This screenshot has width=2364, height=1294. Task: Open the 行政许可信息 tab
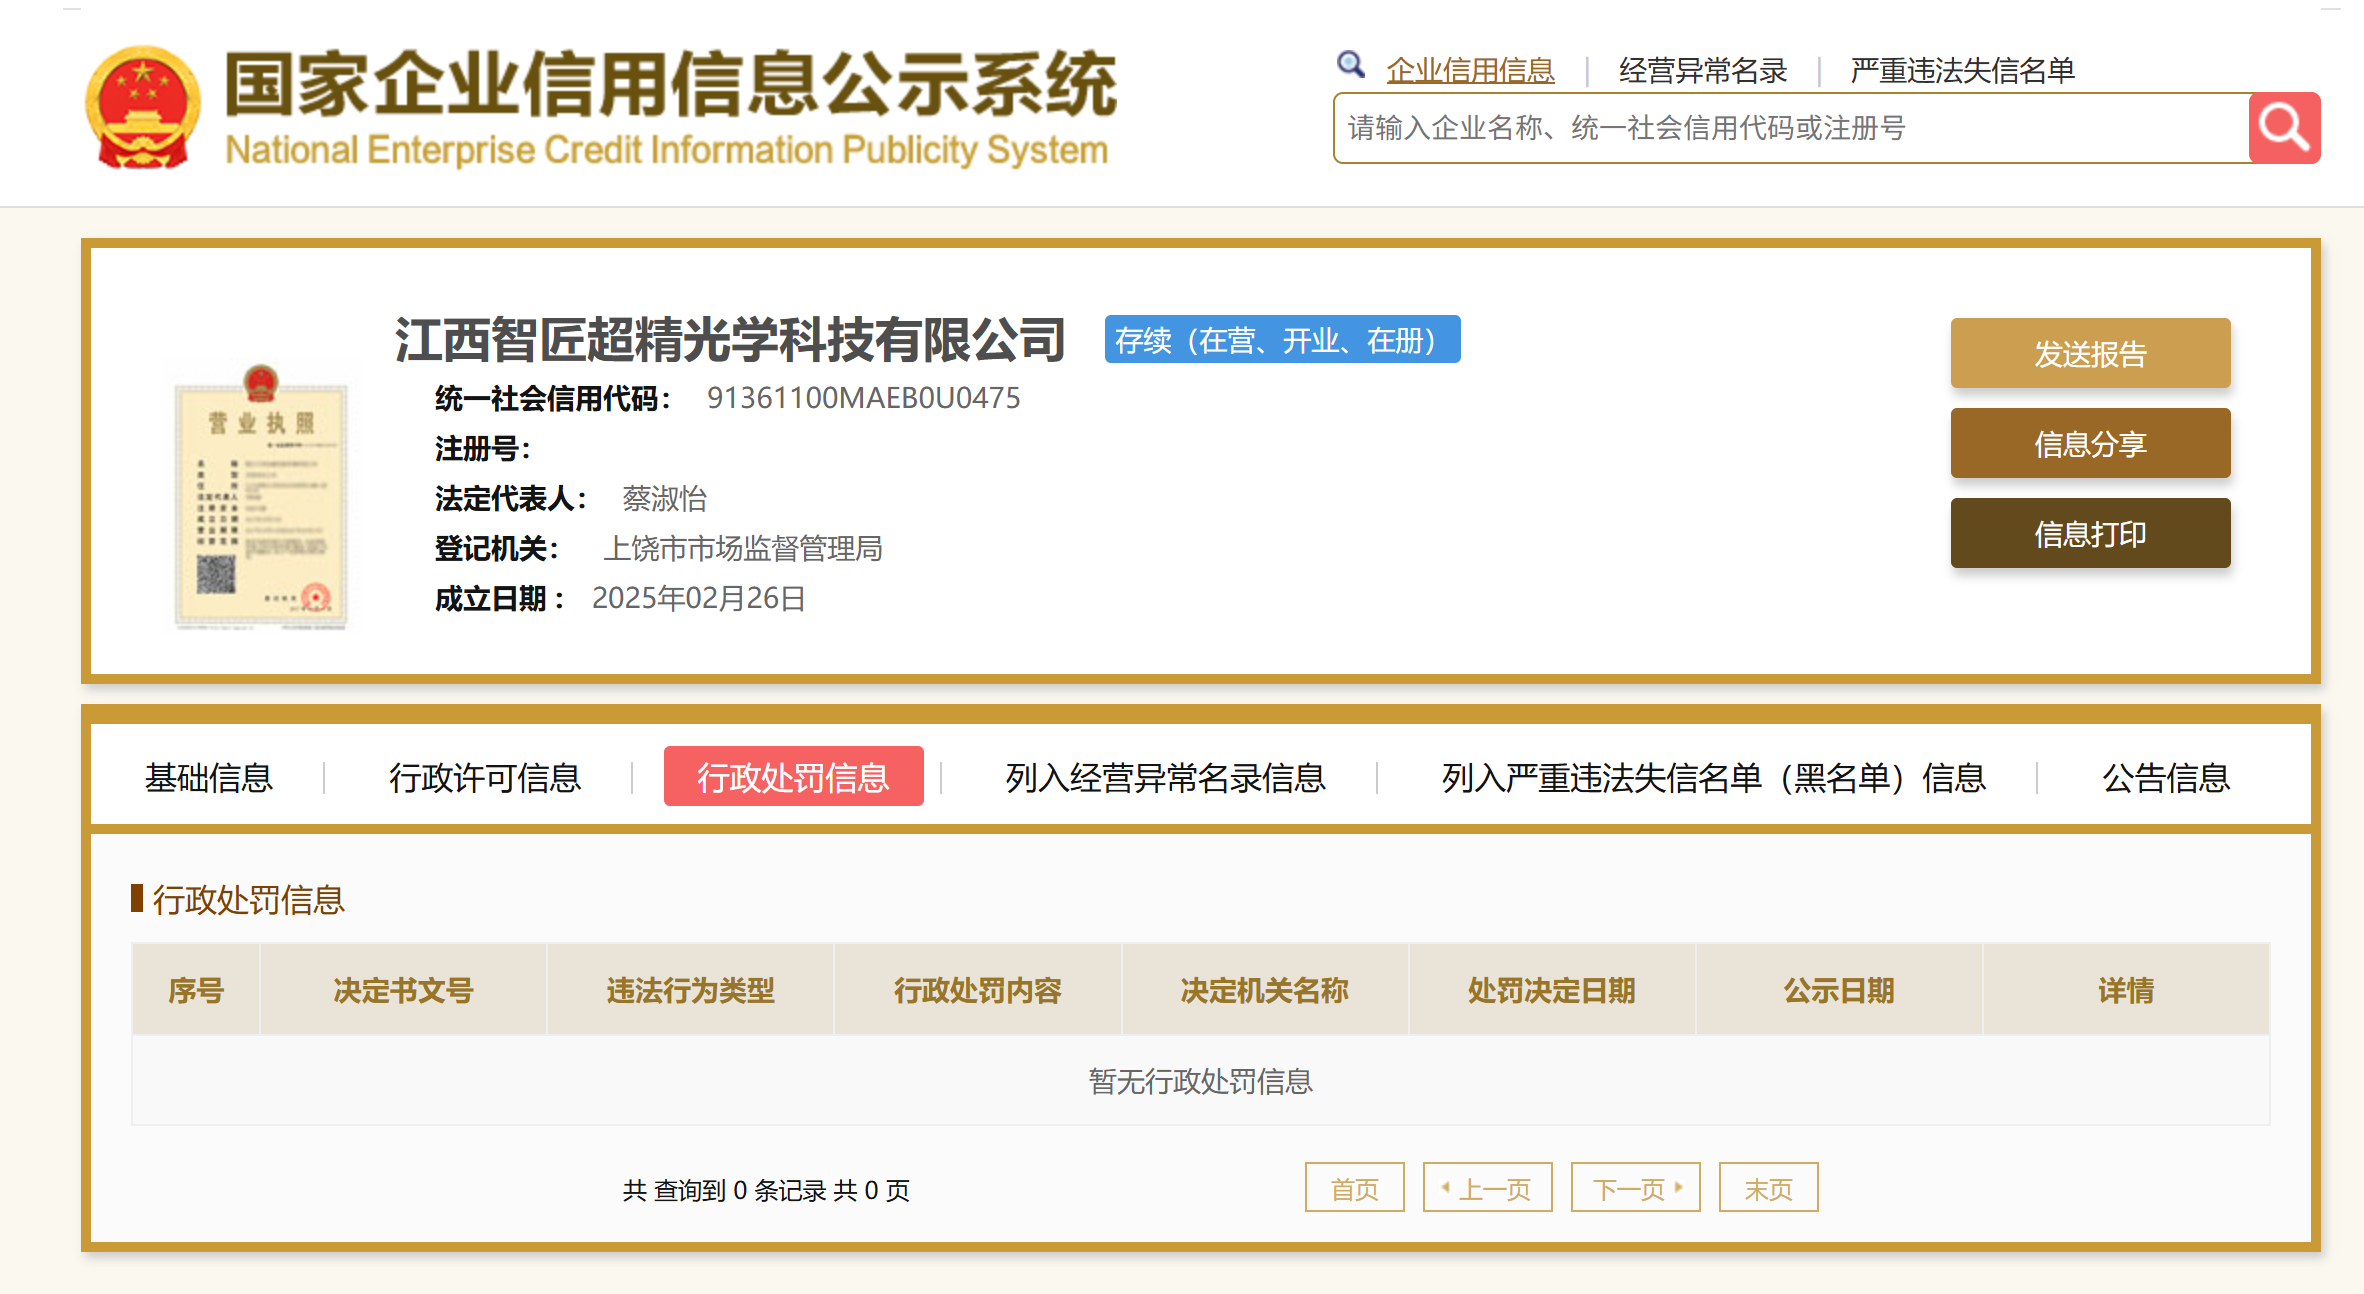pos(484,777)
